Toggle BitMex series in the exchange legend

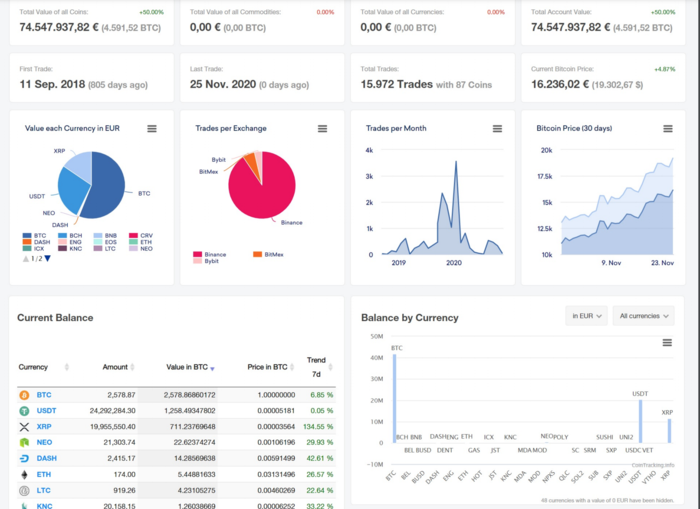[x=270, y=257]
